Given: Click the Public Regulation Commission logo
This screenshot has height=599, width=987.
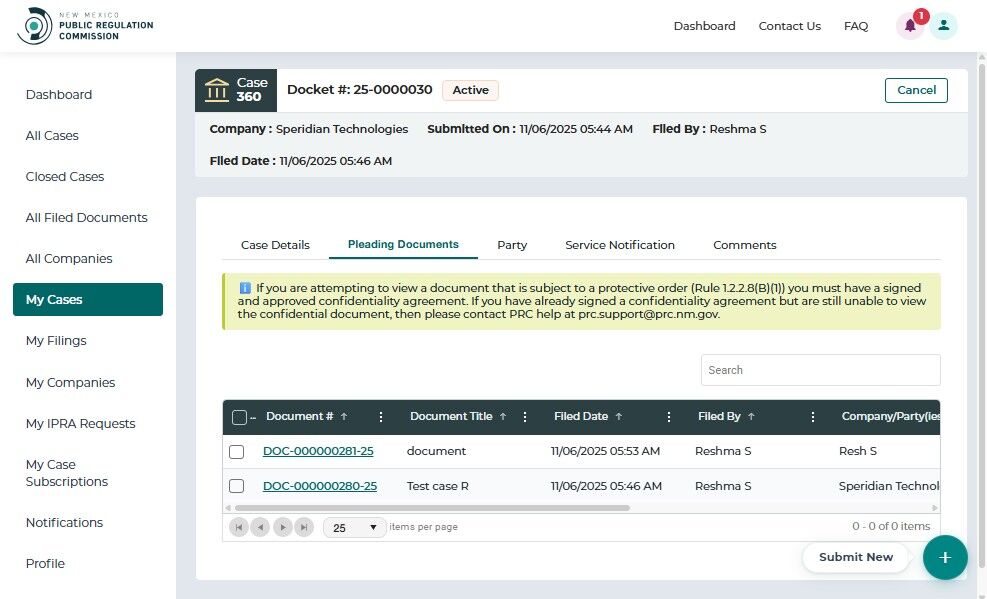Looking at the screenshot, I should [x=85, y=26].
